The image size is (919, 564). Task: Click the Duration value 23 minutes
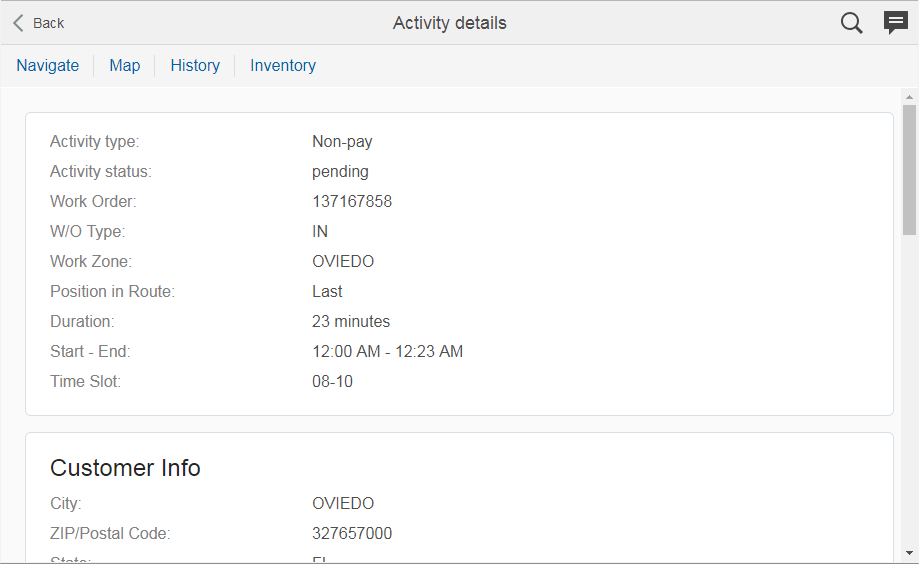(x=351, y=322)
